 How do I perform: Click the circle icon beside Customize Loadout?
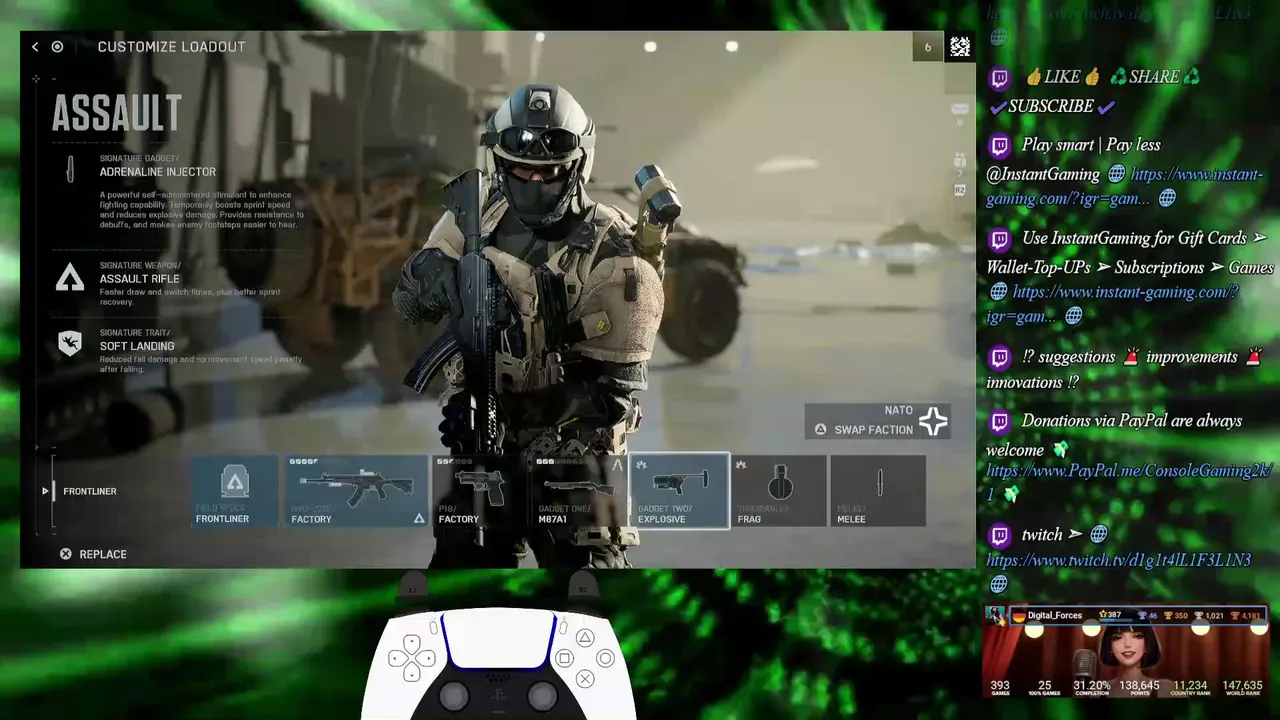tap(57, 47)
